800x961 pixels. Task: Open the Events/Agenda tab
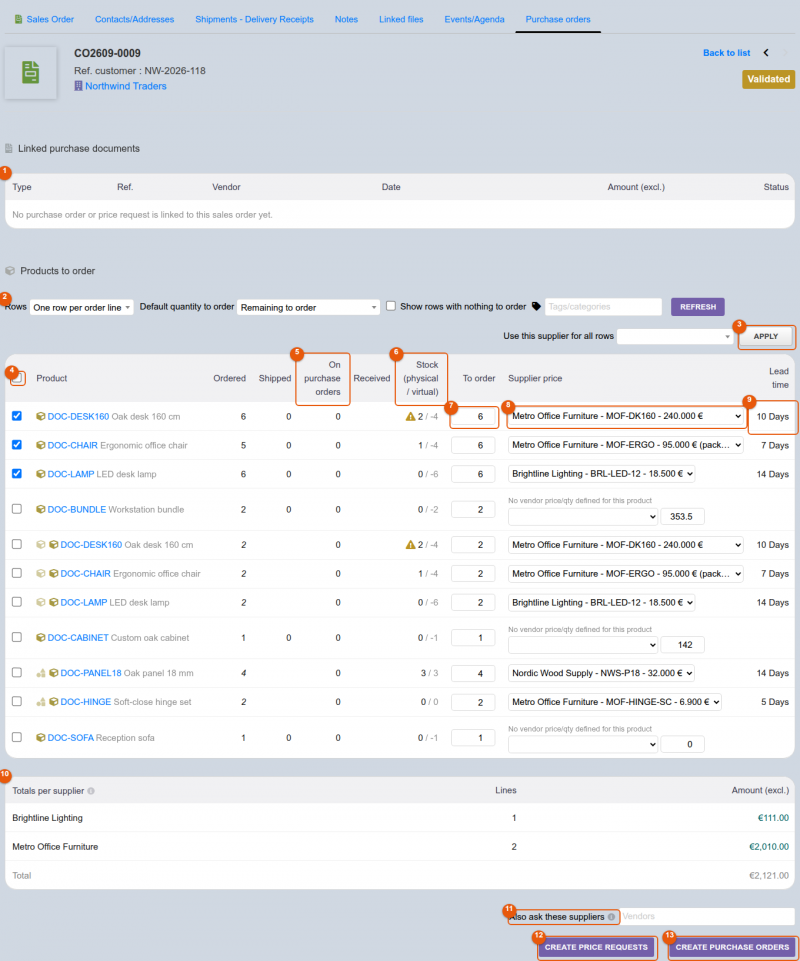[474, 20]
